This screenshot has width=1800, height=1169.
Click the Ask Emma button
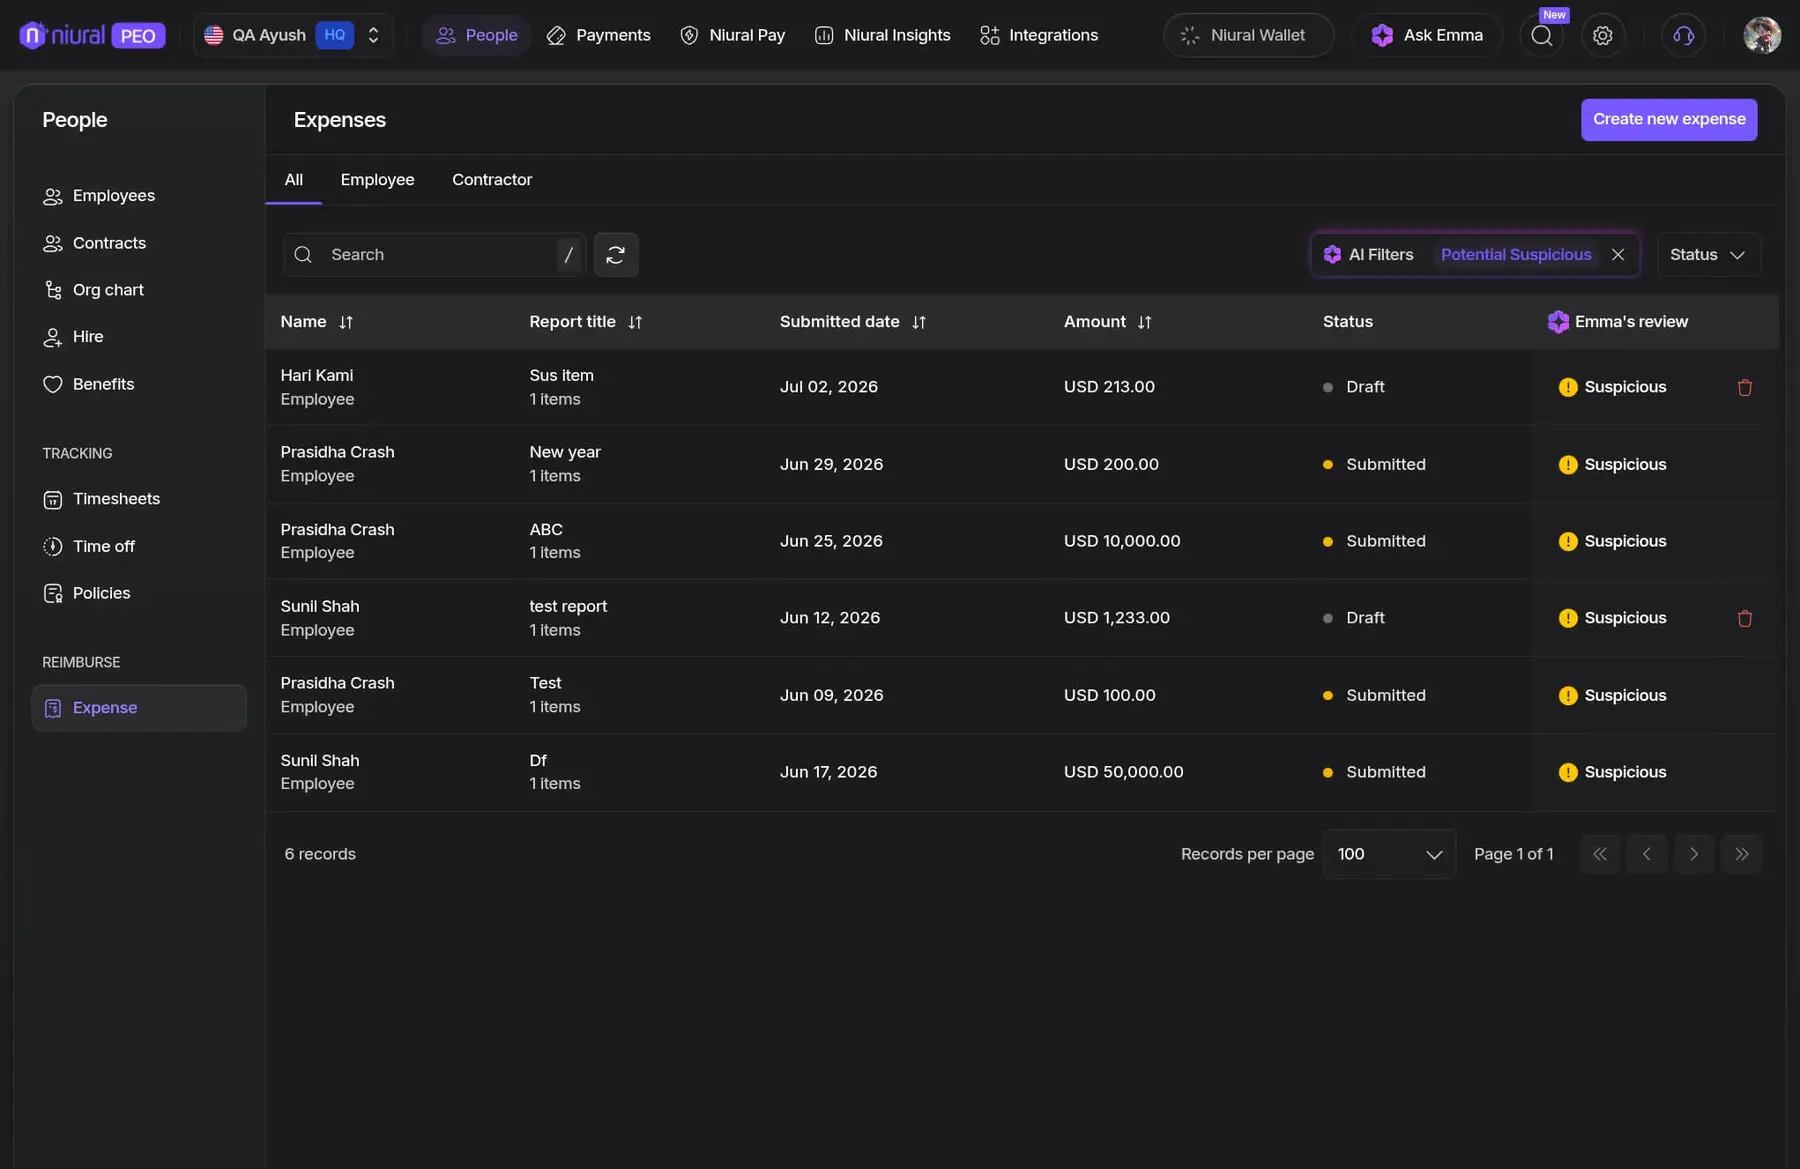(1427, 35)
